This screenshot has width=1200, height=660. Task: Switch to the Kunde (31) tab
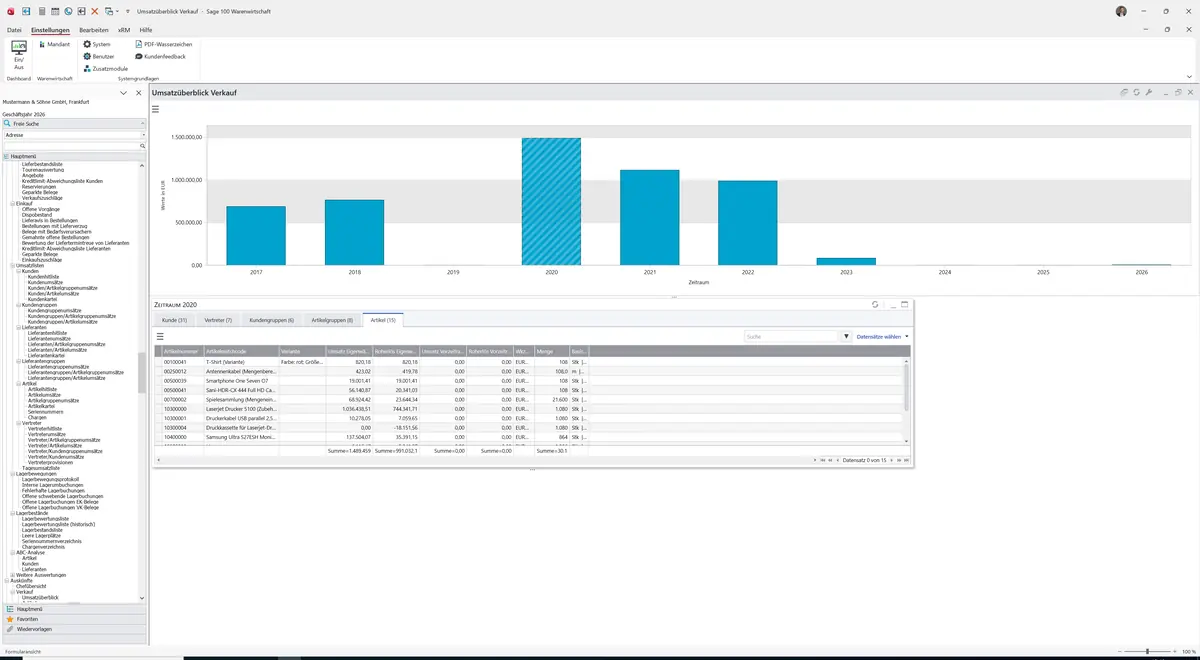175,320
